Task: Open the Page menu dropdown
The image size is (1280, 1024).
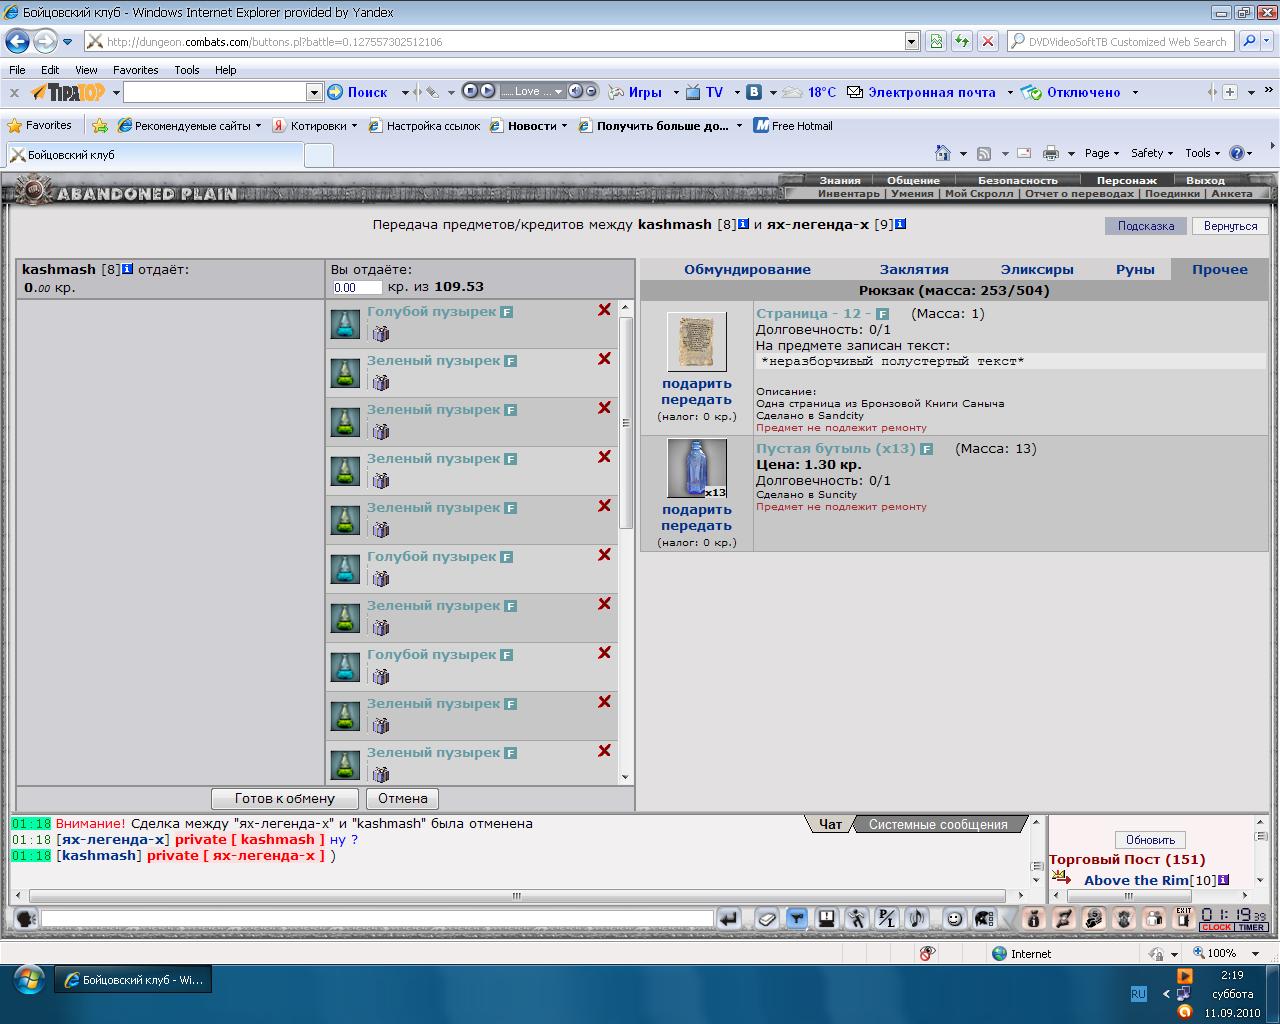Action: pos(1102,153)
